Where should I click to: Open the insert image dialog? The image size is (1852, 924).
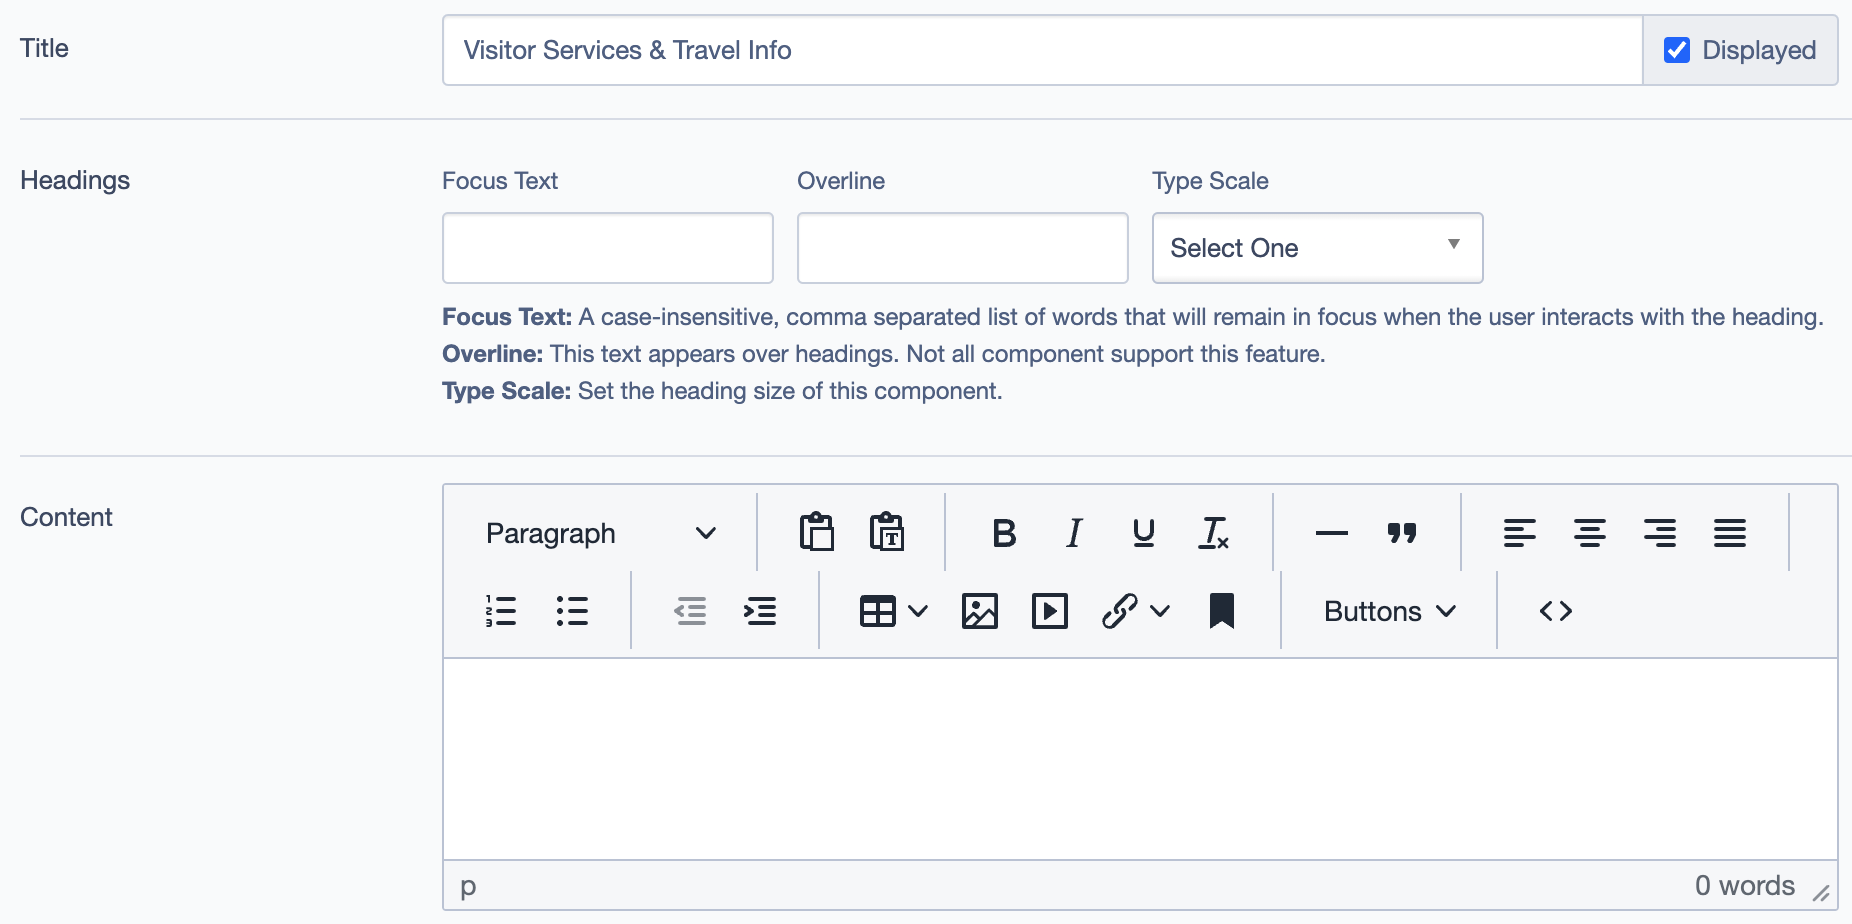979,611
